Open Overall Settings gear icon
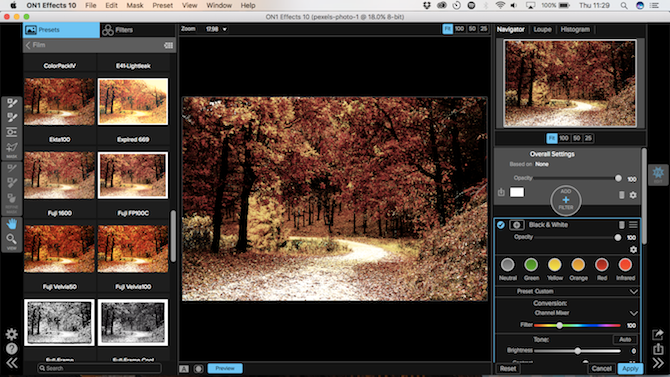670x377 pixels. point(633,195)
